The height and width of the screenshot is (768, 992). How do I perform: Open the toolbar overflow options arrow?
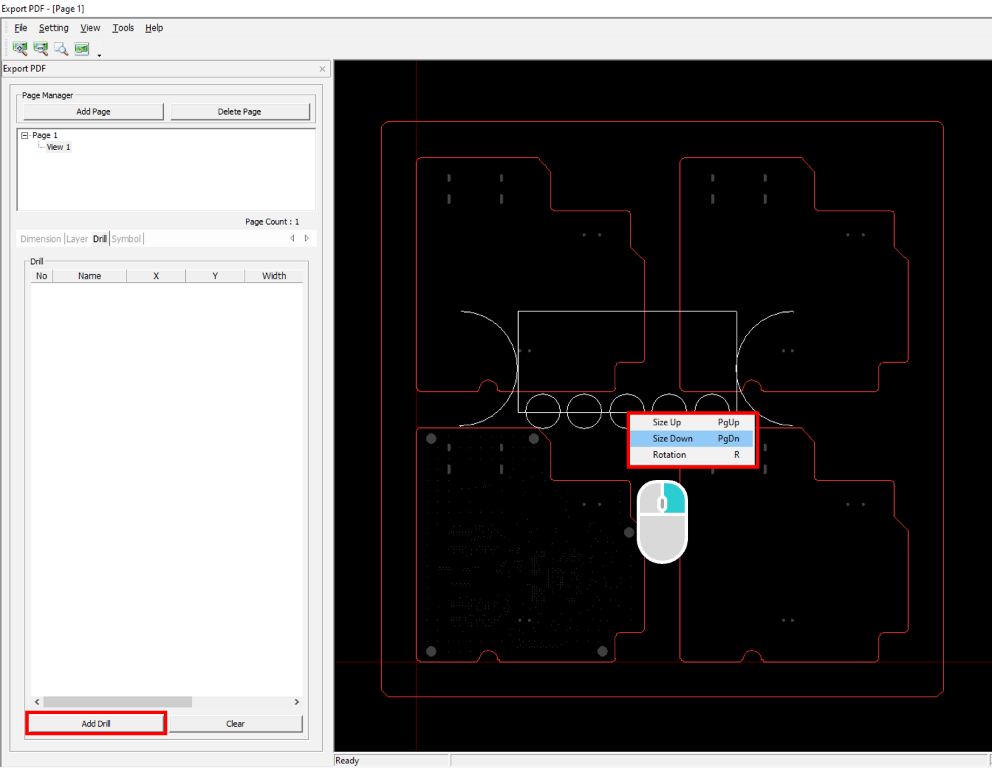(99, 54)
